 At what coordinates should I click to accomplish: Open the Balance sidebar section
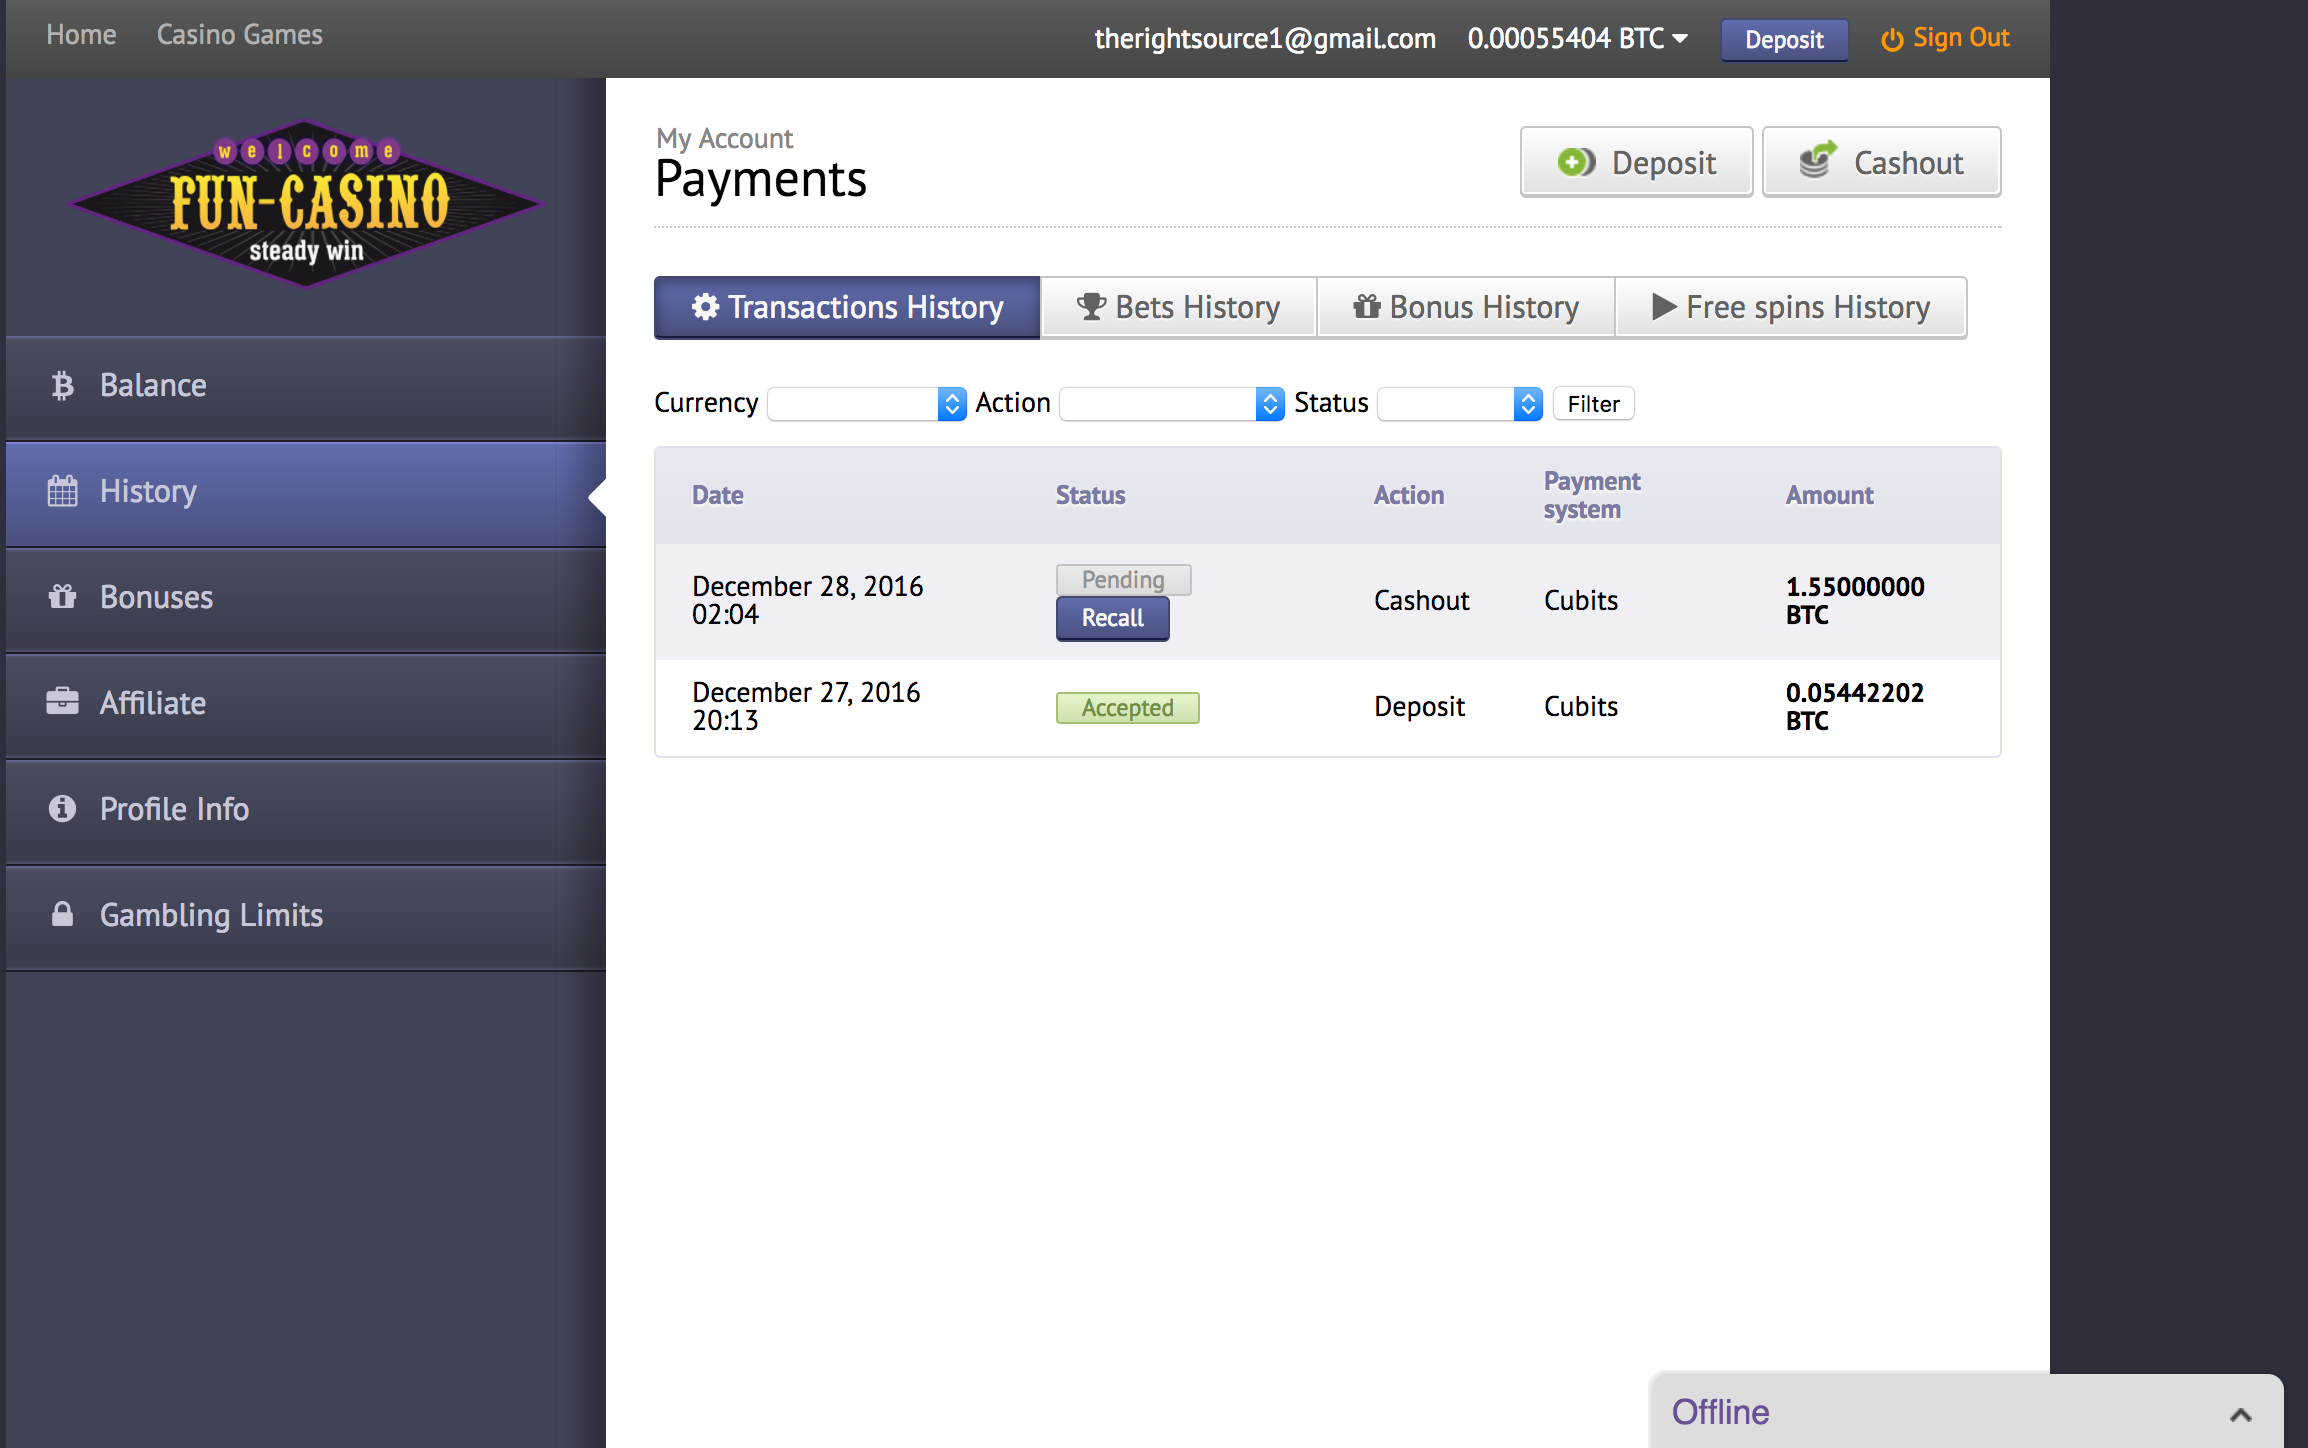(306, 387)
